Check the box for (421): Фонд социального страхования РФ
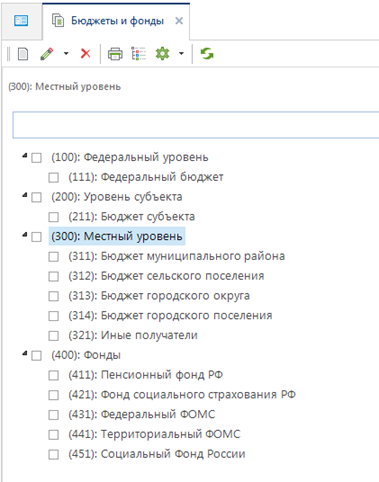This screenshot has width=379, height=482. (53, 395)
